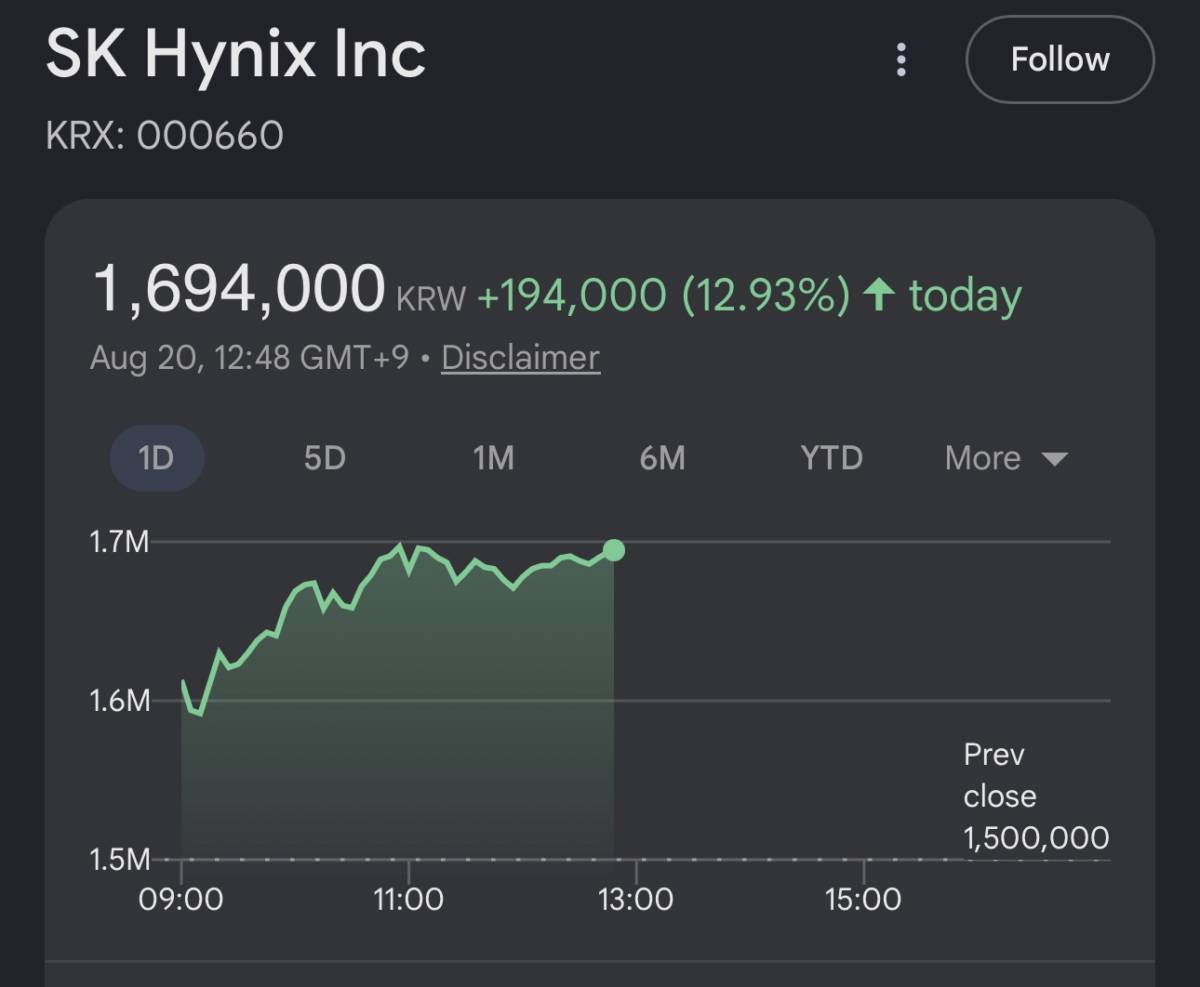Switch to the YTD chart range
This screenshot has width=1200, height=987.
tap(831, 458)
